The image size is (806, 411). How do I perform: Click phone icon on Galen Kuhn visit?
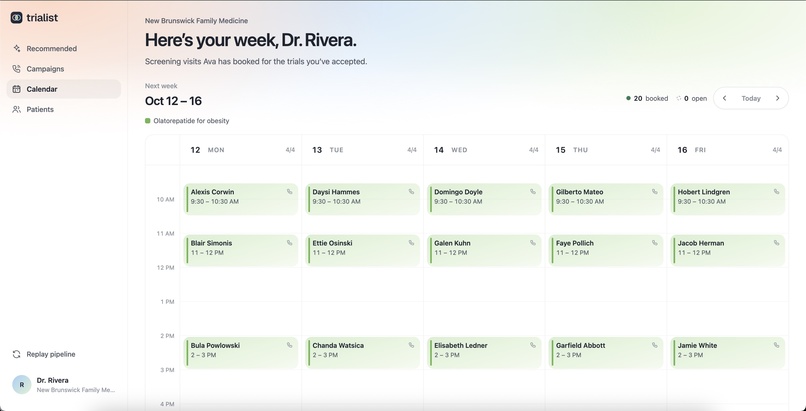click(533, 243)
